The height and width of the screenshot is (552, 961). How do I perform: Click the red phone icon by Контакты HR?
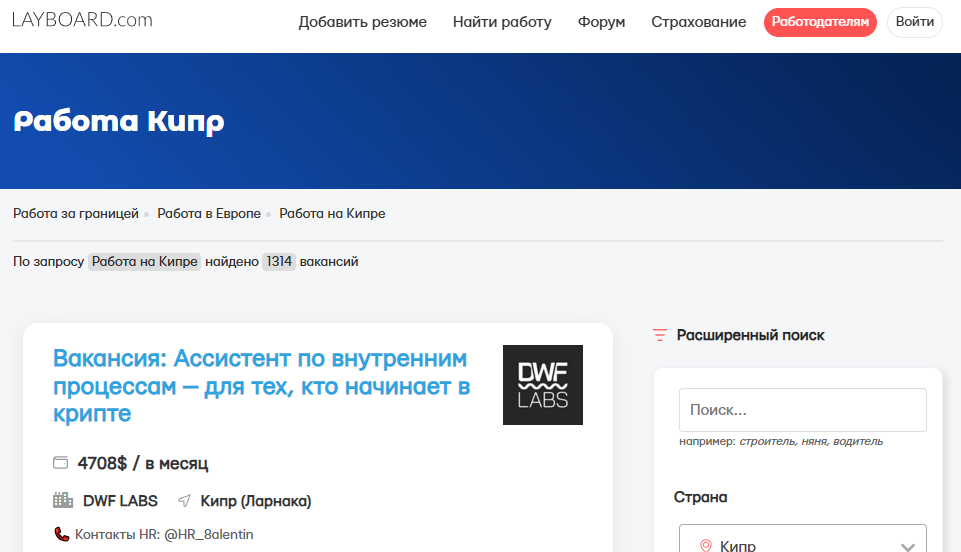[61, 534]
